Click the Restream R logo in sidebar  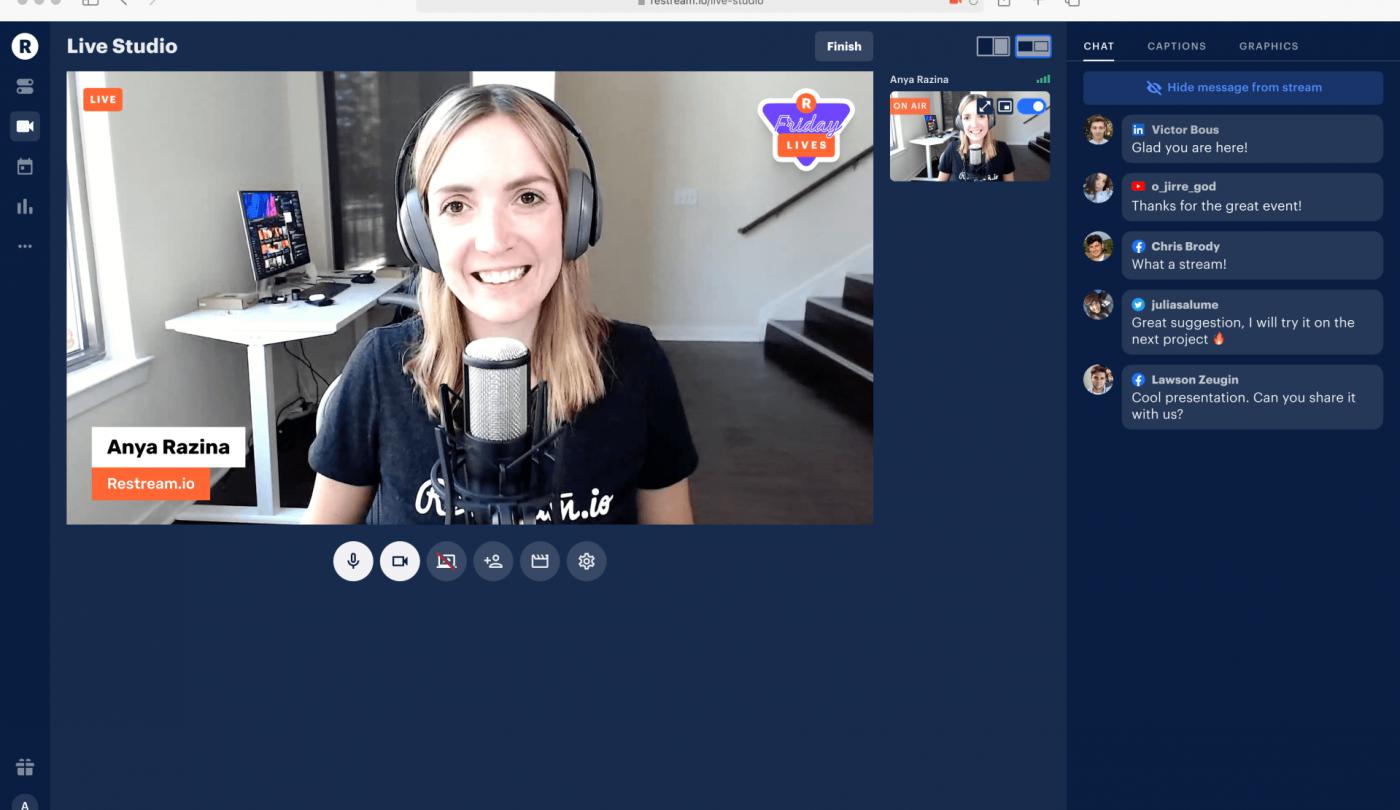coord(25,46)
